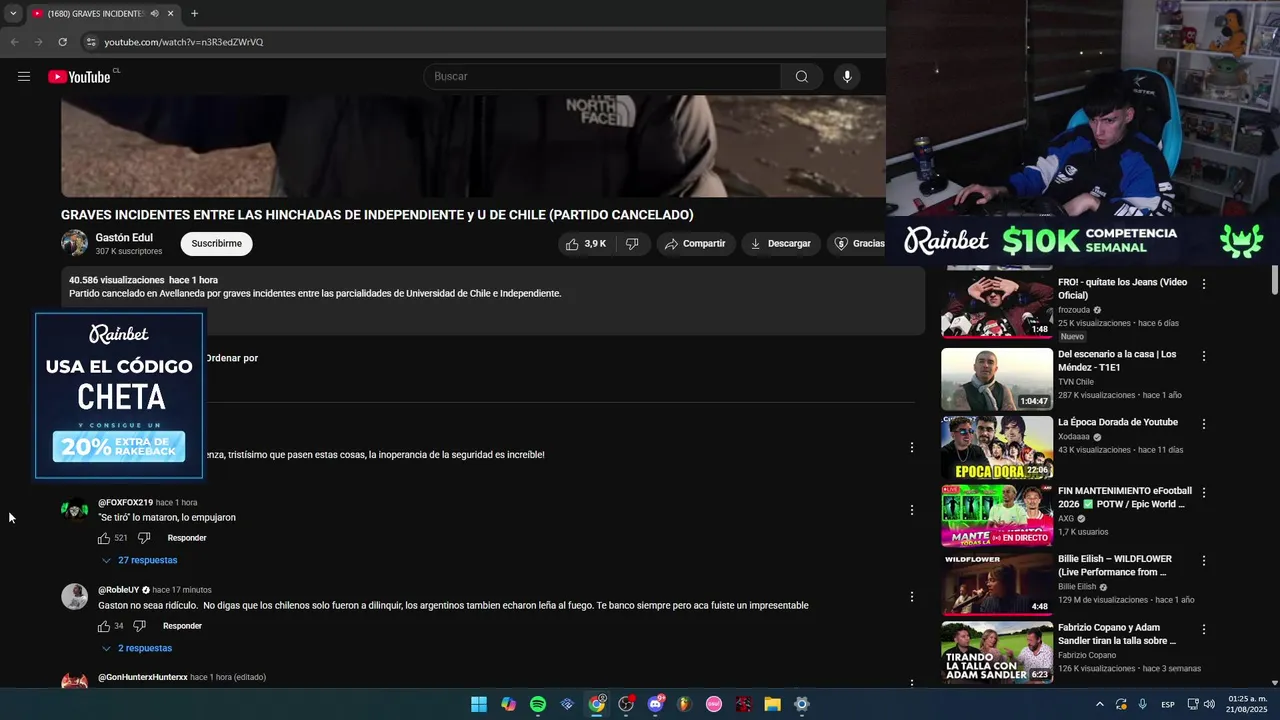Mute the tab via speaker icon
Viewport: 1280px width, 720px height.
pyautogui.click(x=154, y=14)
